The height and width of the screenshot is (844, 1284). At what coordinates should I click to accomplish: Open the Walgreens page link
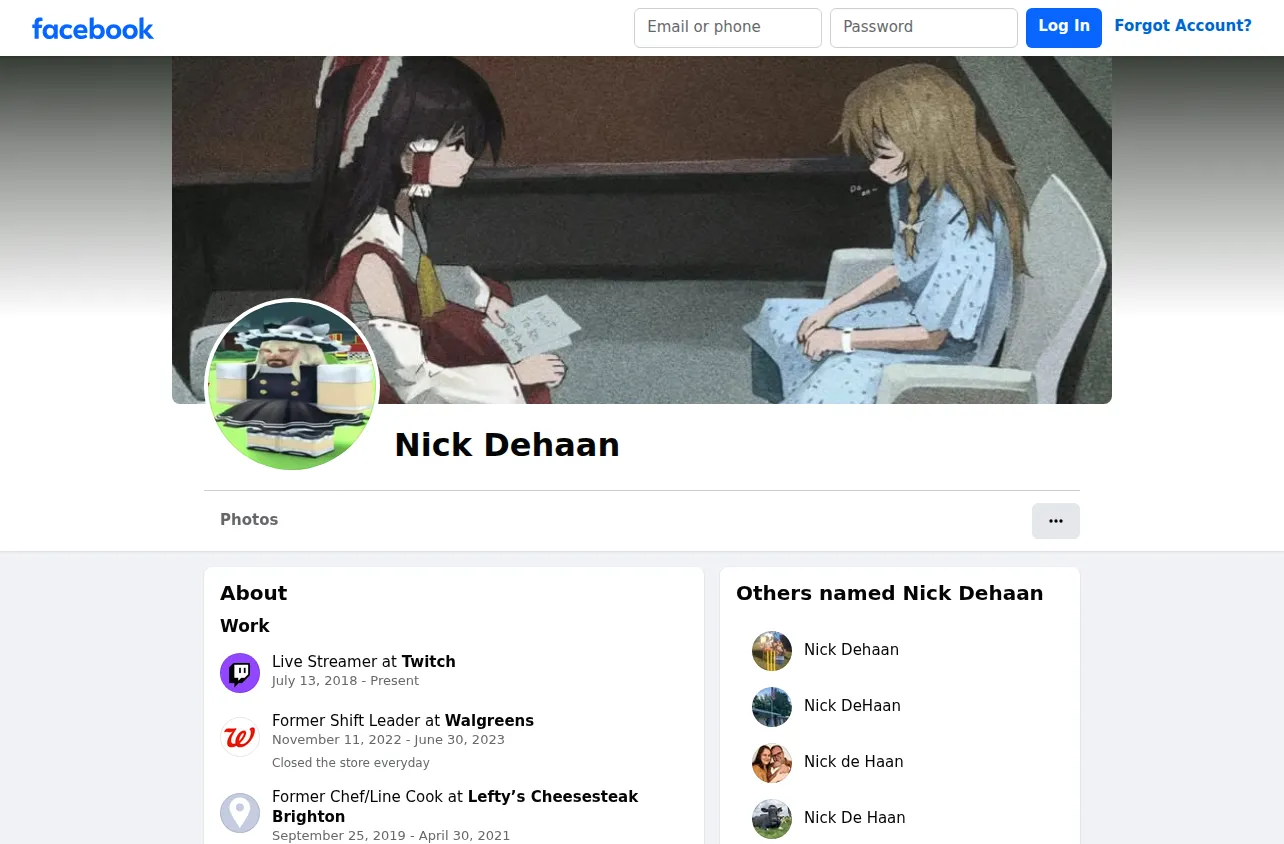(489, 721)
